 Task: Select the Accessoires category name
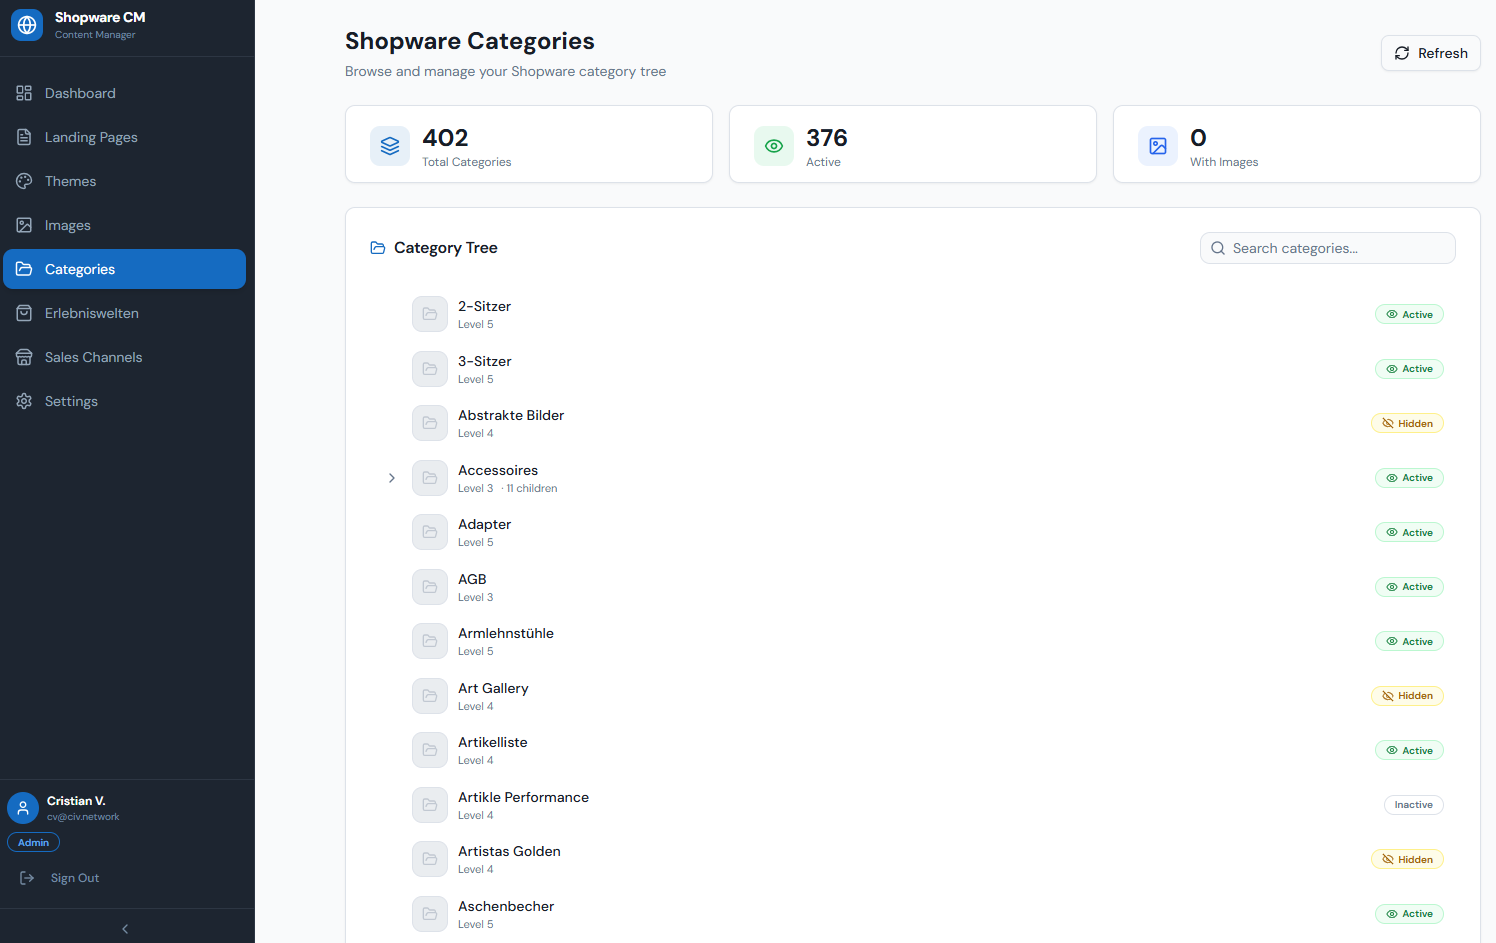click(498, 470)
